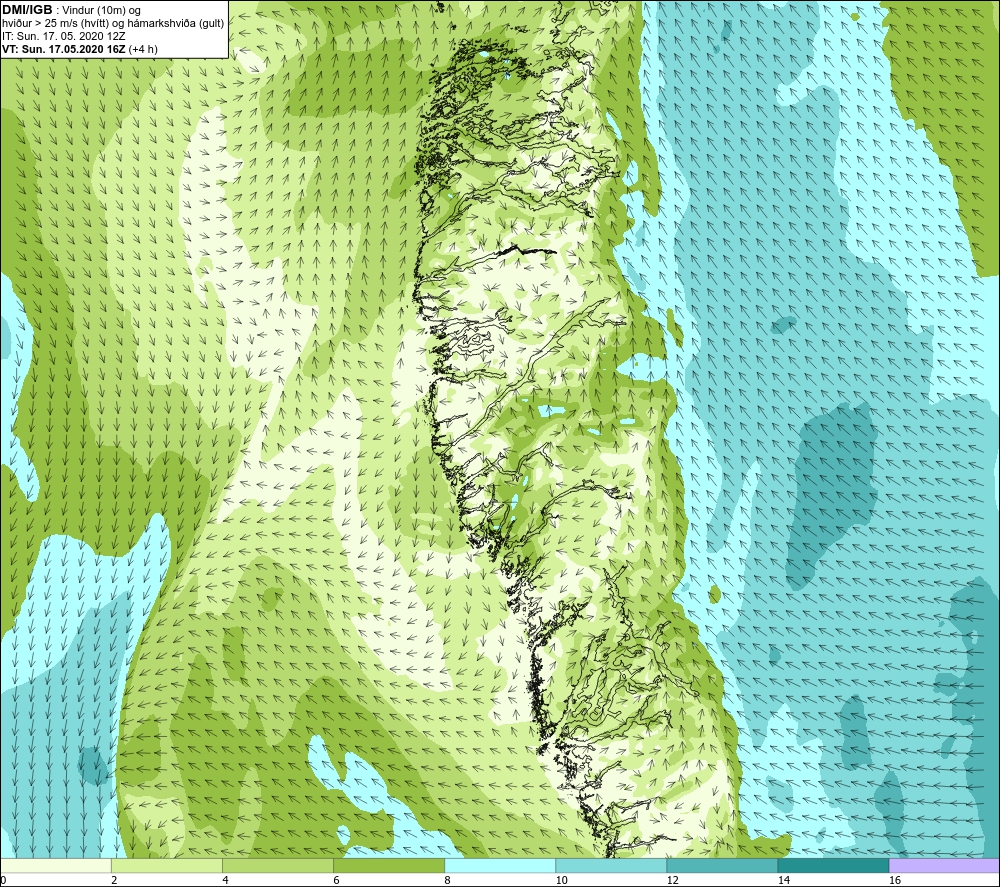The width and height of the screenshot is (1000, 887).
Task: Click the legend label '16'
Action: point(895,880)
